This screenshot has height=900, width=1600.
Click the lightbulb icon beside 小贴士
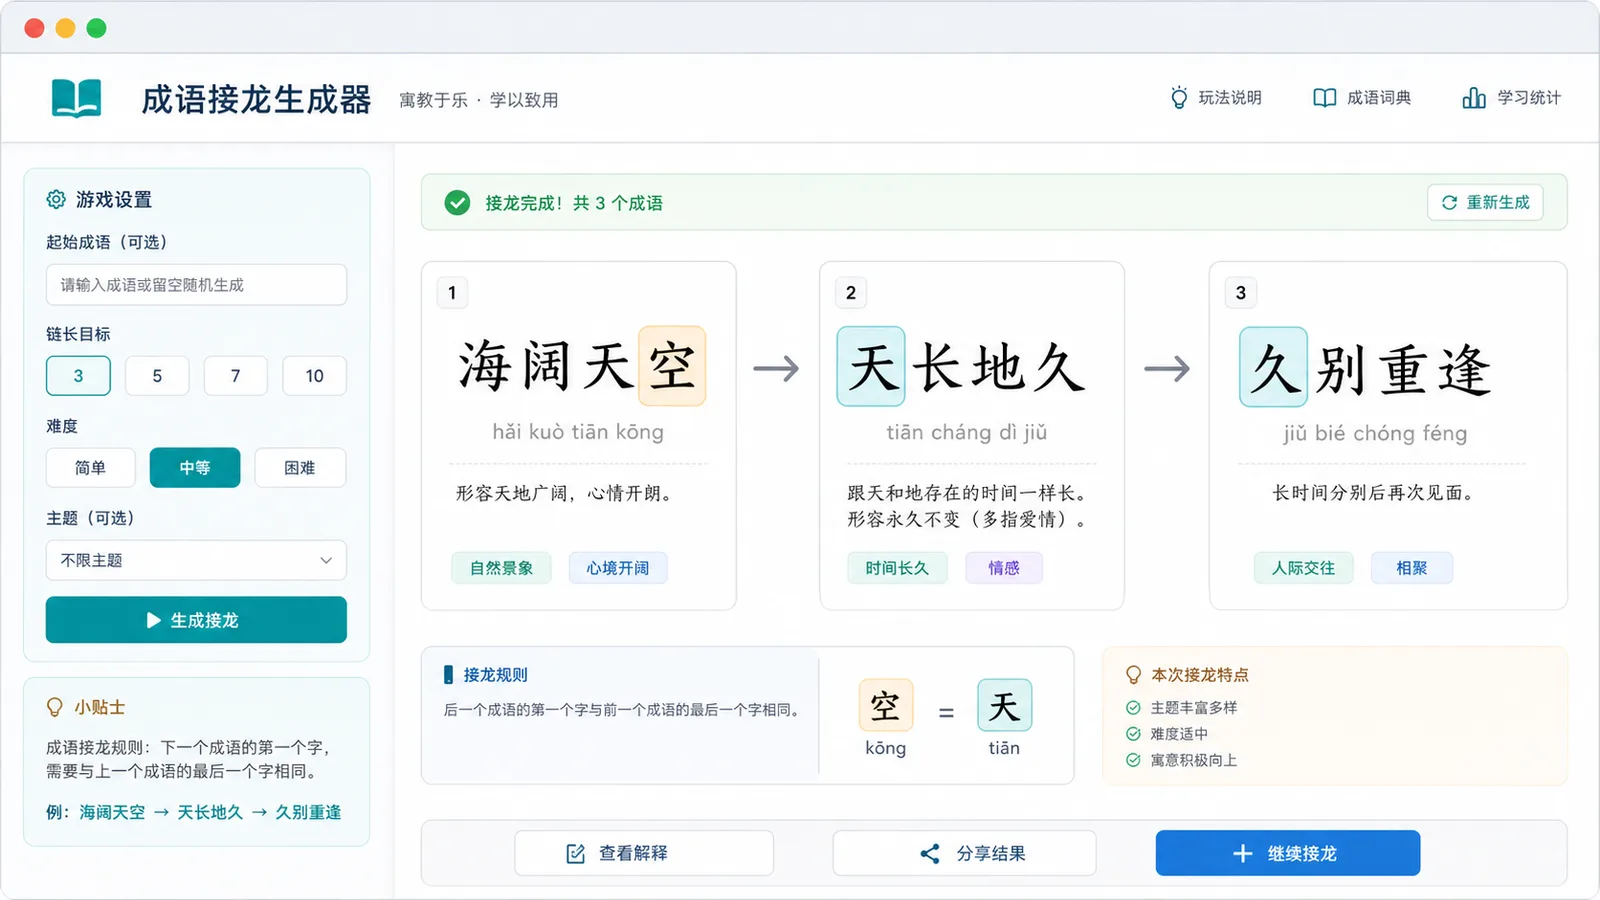(x=55, y=707)
